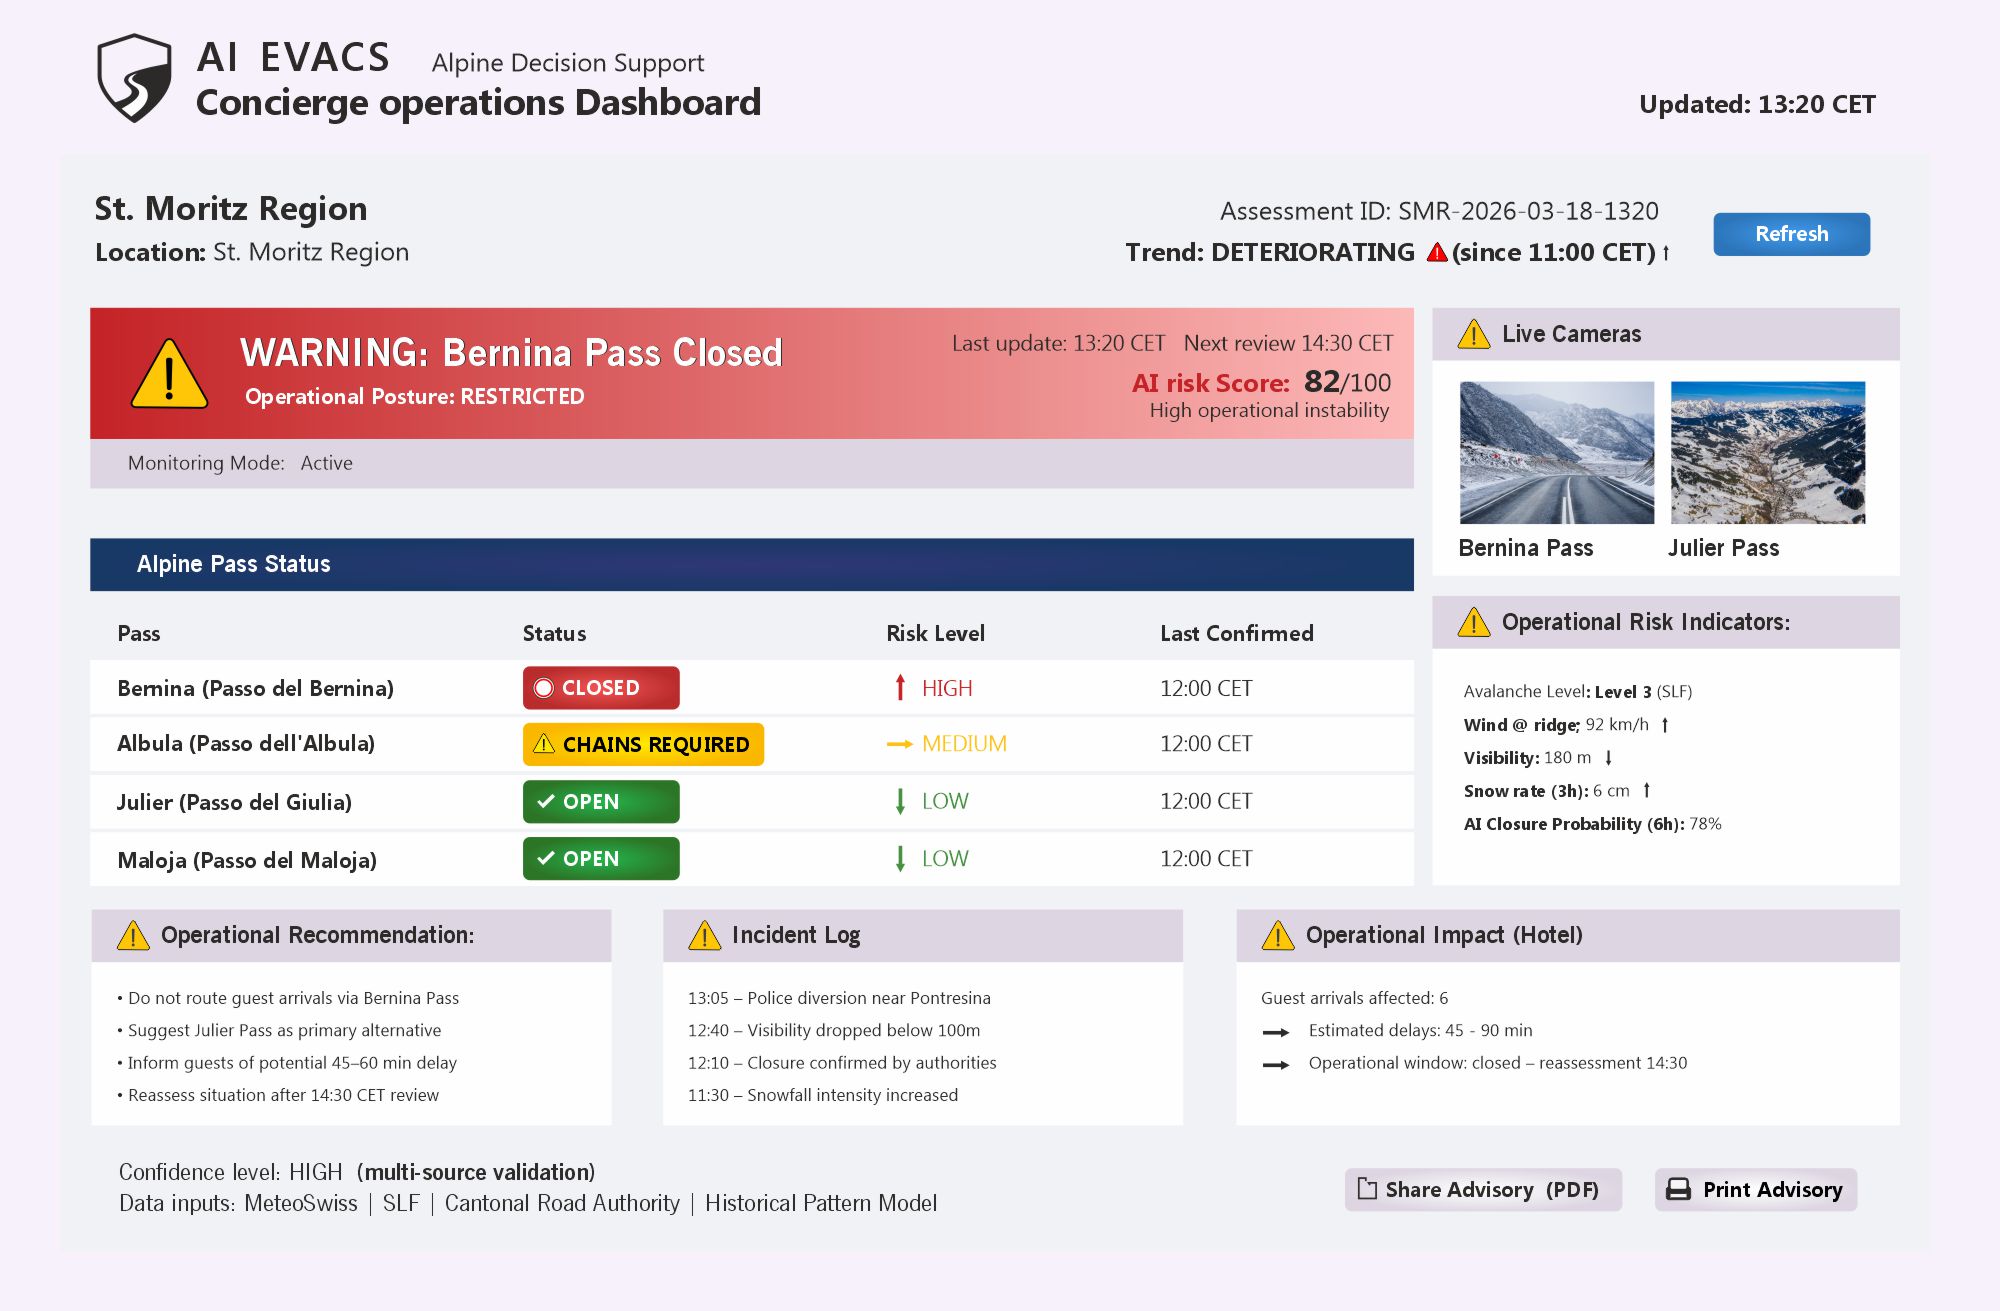Click checkmark icon in Maloja OPEN badge
The width and height of the screenshot is (2000, 1311).
[x=546, y=858]
